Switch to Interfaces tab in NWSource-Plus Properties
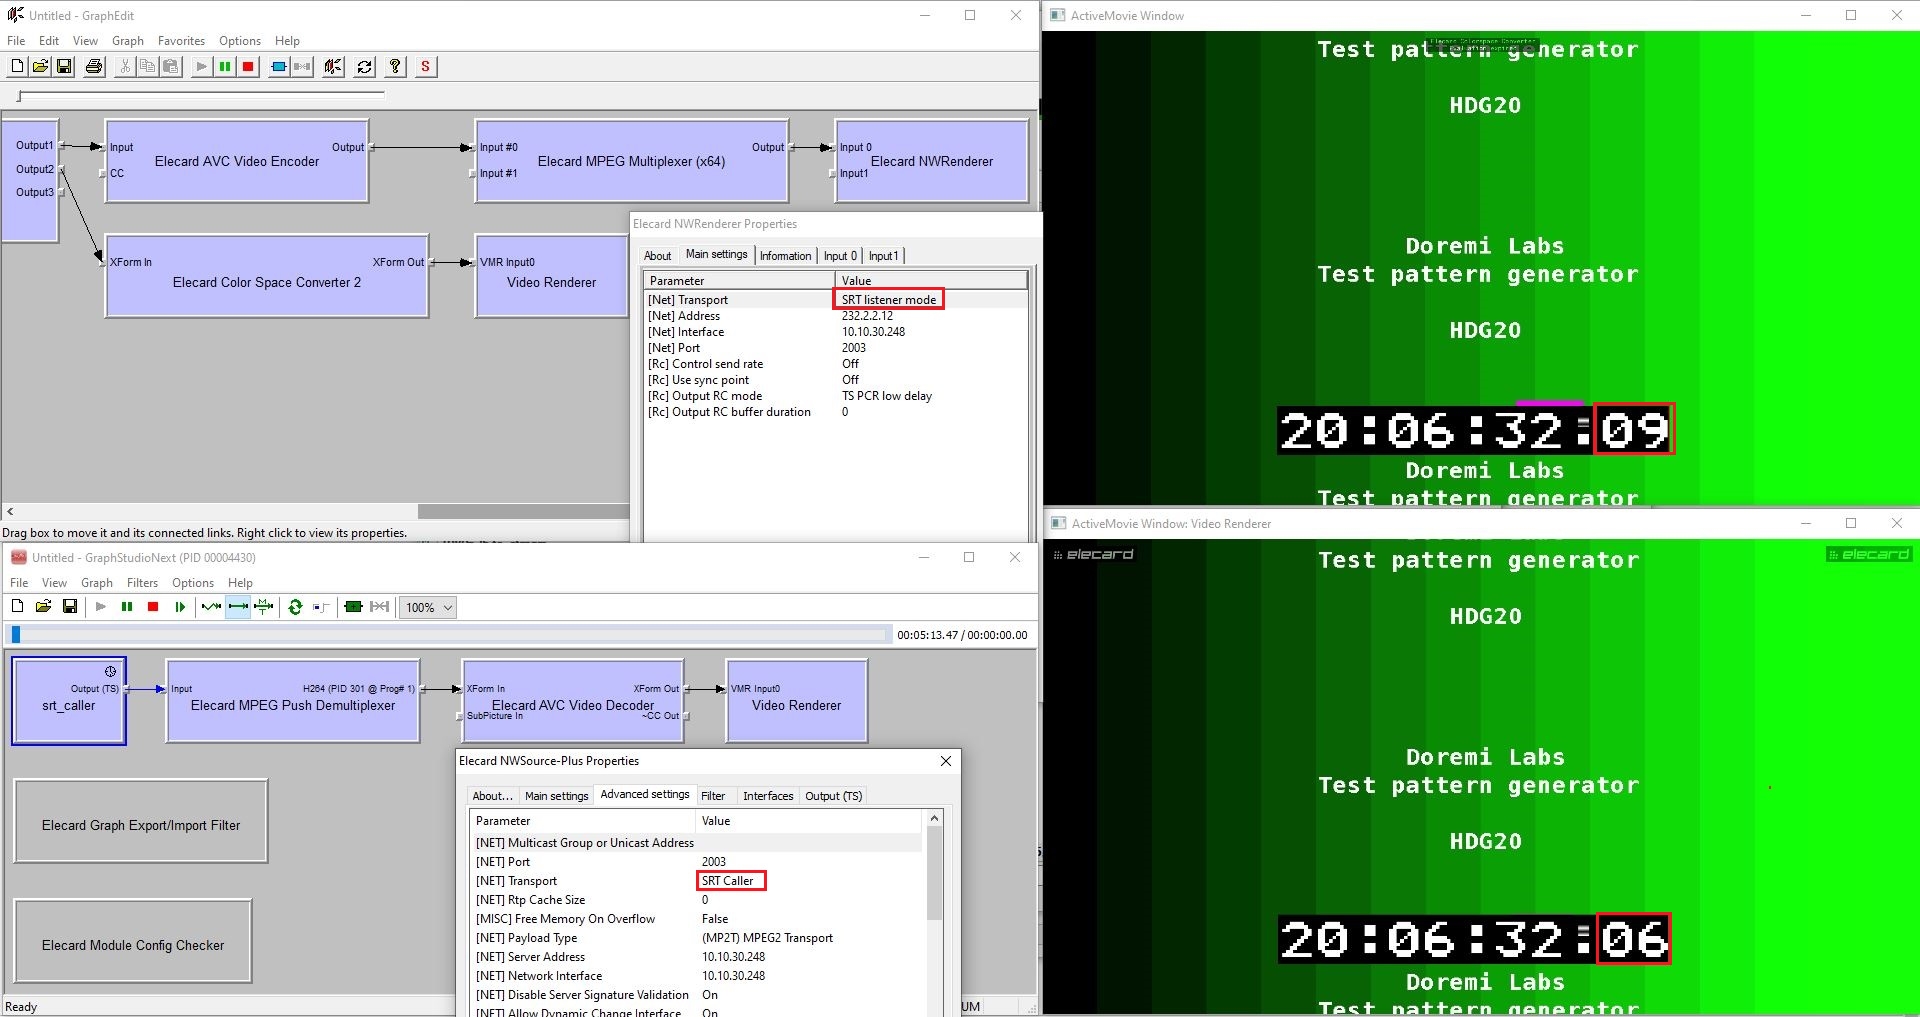 pos(768,796)
